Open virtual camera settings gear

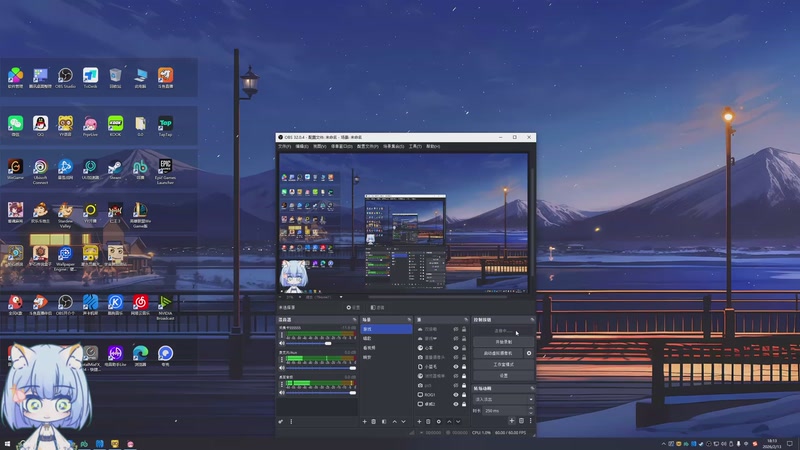[529, 353]
